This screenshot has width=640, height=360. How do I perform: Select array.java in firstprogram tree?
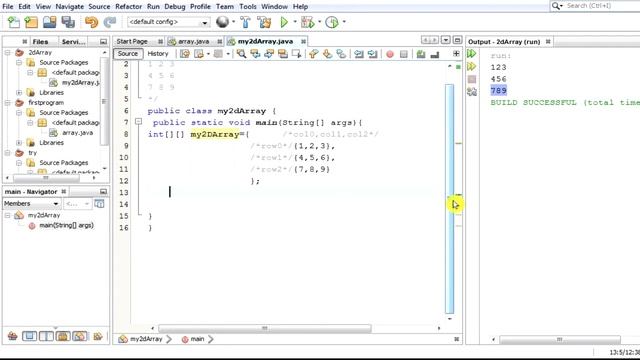[x=77, y=133]
